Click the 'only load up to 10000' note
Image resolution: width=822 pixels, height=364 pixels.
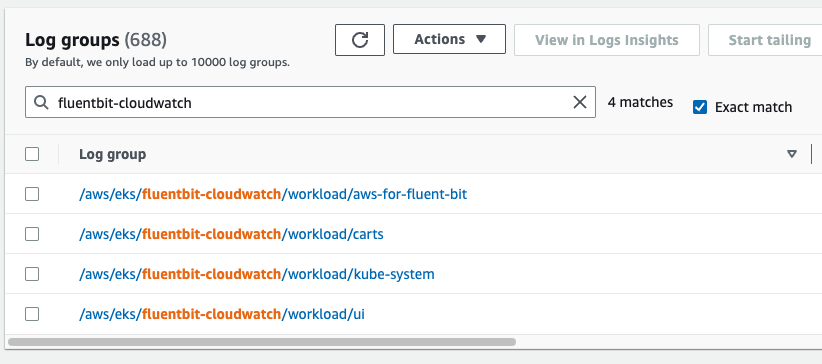click(157, 62)
